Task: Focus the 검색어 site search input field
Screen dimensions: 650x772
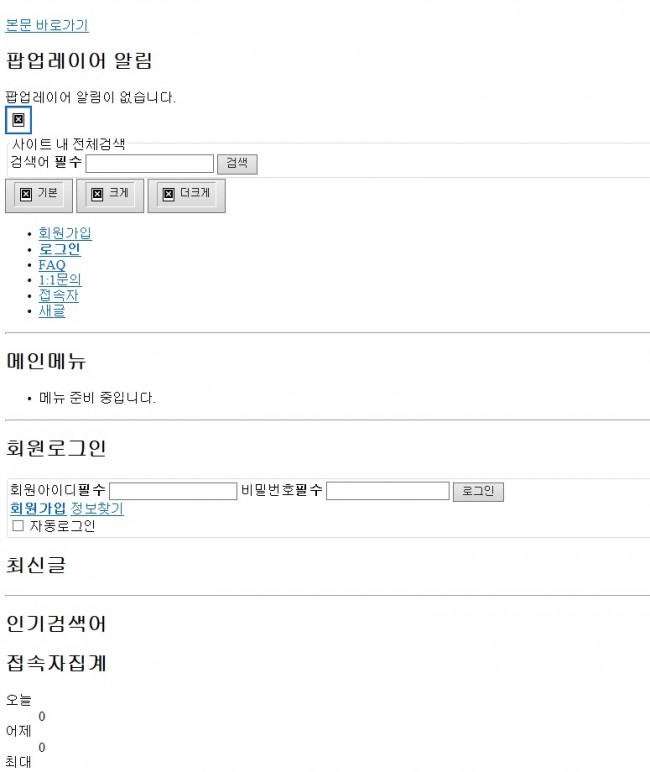Action: pyautogui.click(x=150, y=163)
